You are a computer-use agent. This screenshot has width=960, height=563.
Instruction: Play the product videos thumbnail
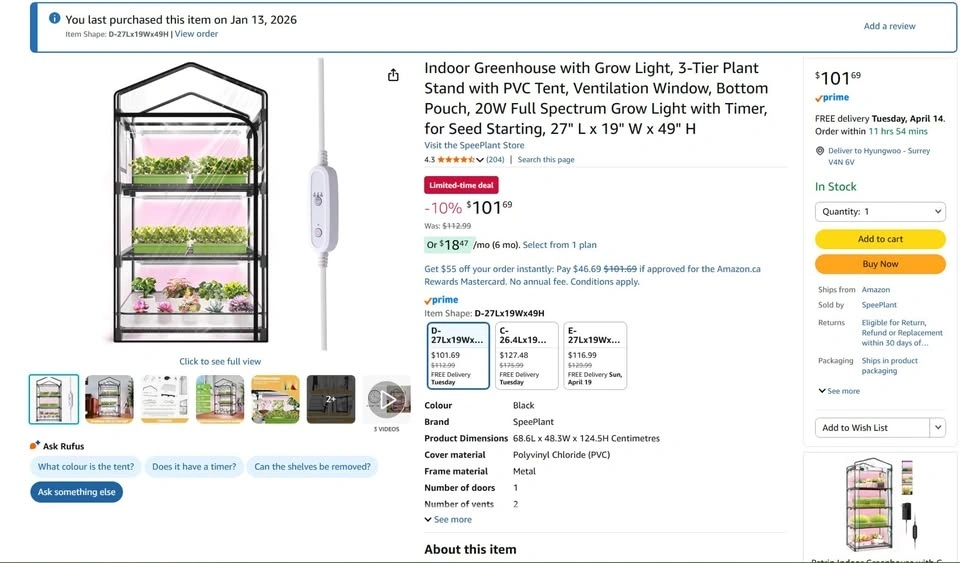click(x=386, y=400)
